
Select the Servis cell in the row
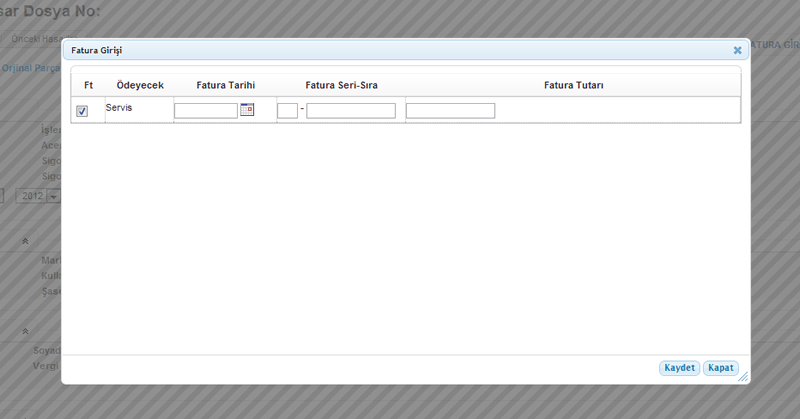click(x=119, y=107)
